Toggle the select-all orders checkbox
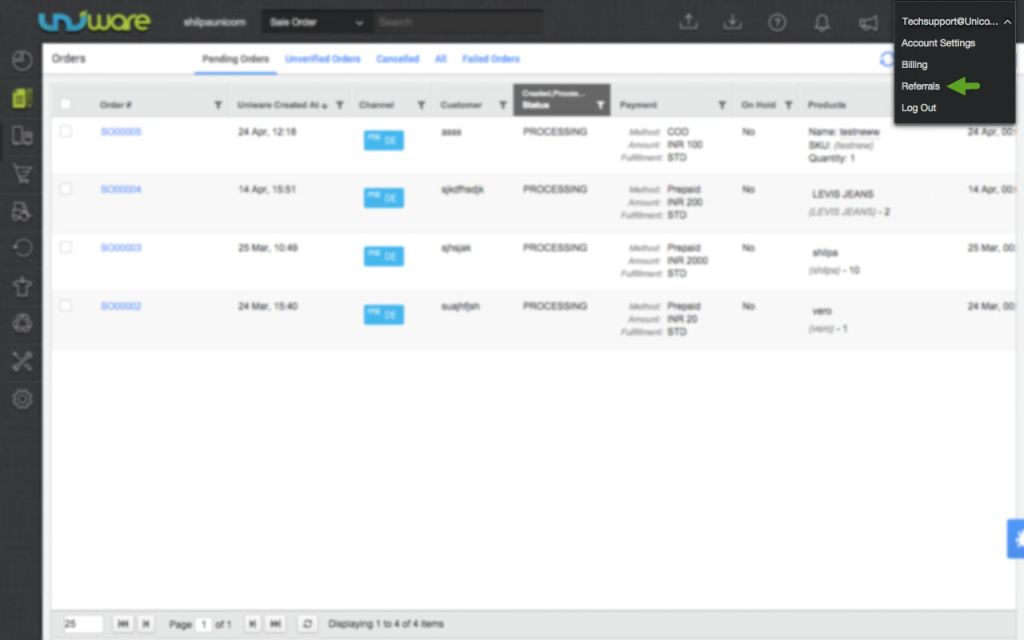This screenshot has width=1024, height=640. pos(65,104)
